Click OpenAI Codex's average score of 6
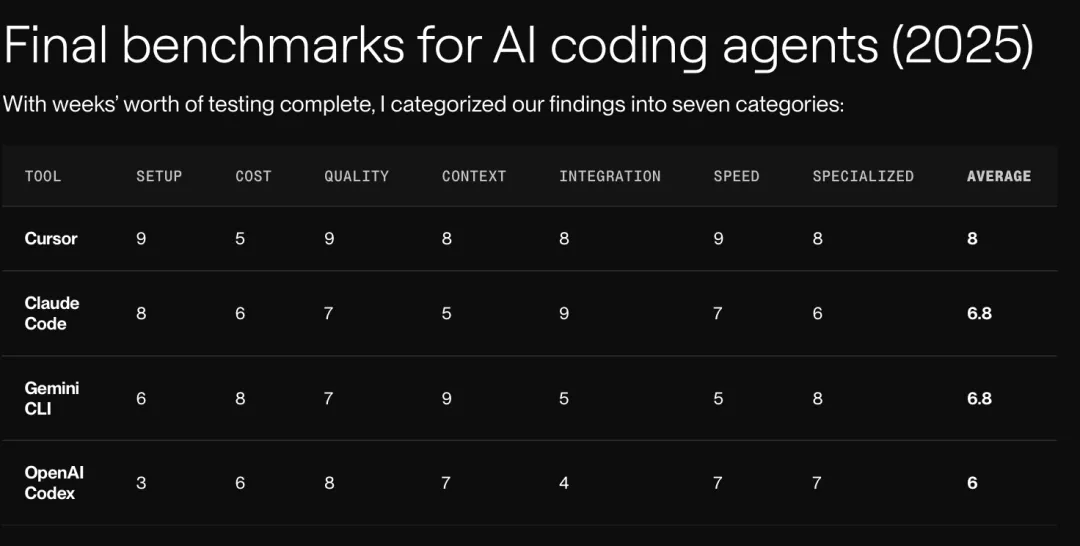 tap(972, 483)
